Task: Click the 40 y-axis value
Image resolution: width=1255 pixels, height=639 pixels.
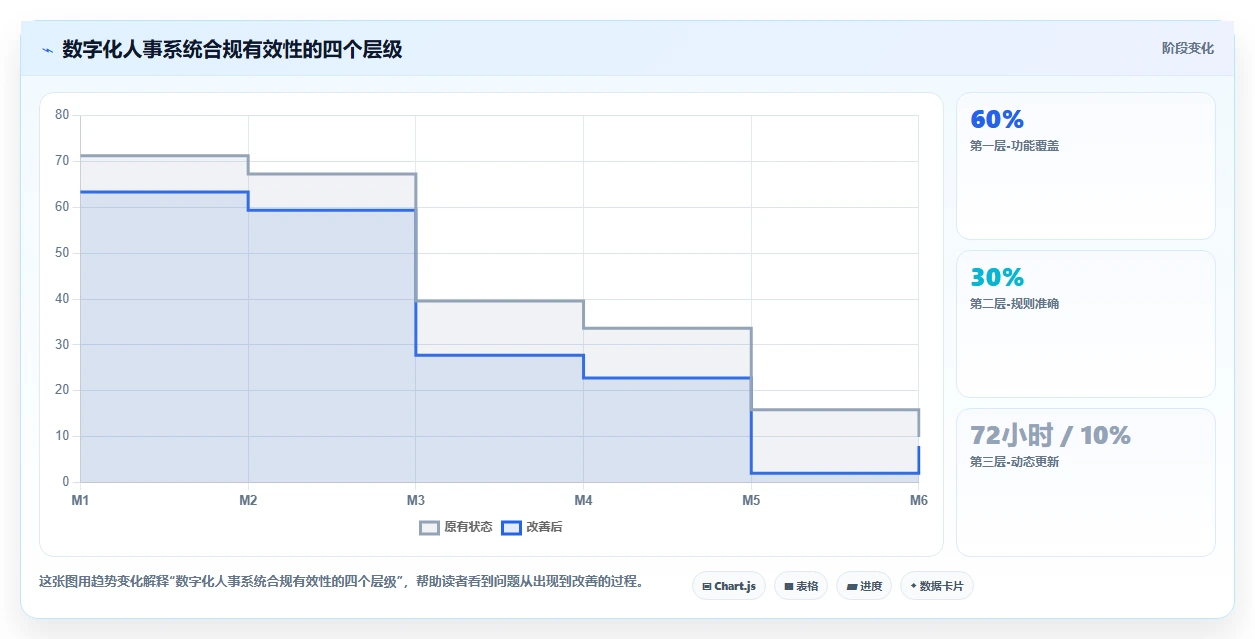Action: (62, 299)
